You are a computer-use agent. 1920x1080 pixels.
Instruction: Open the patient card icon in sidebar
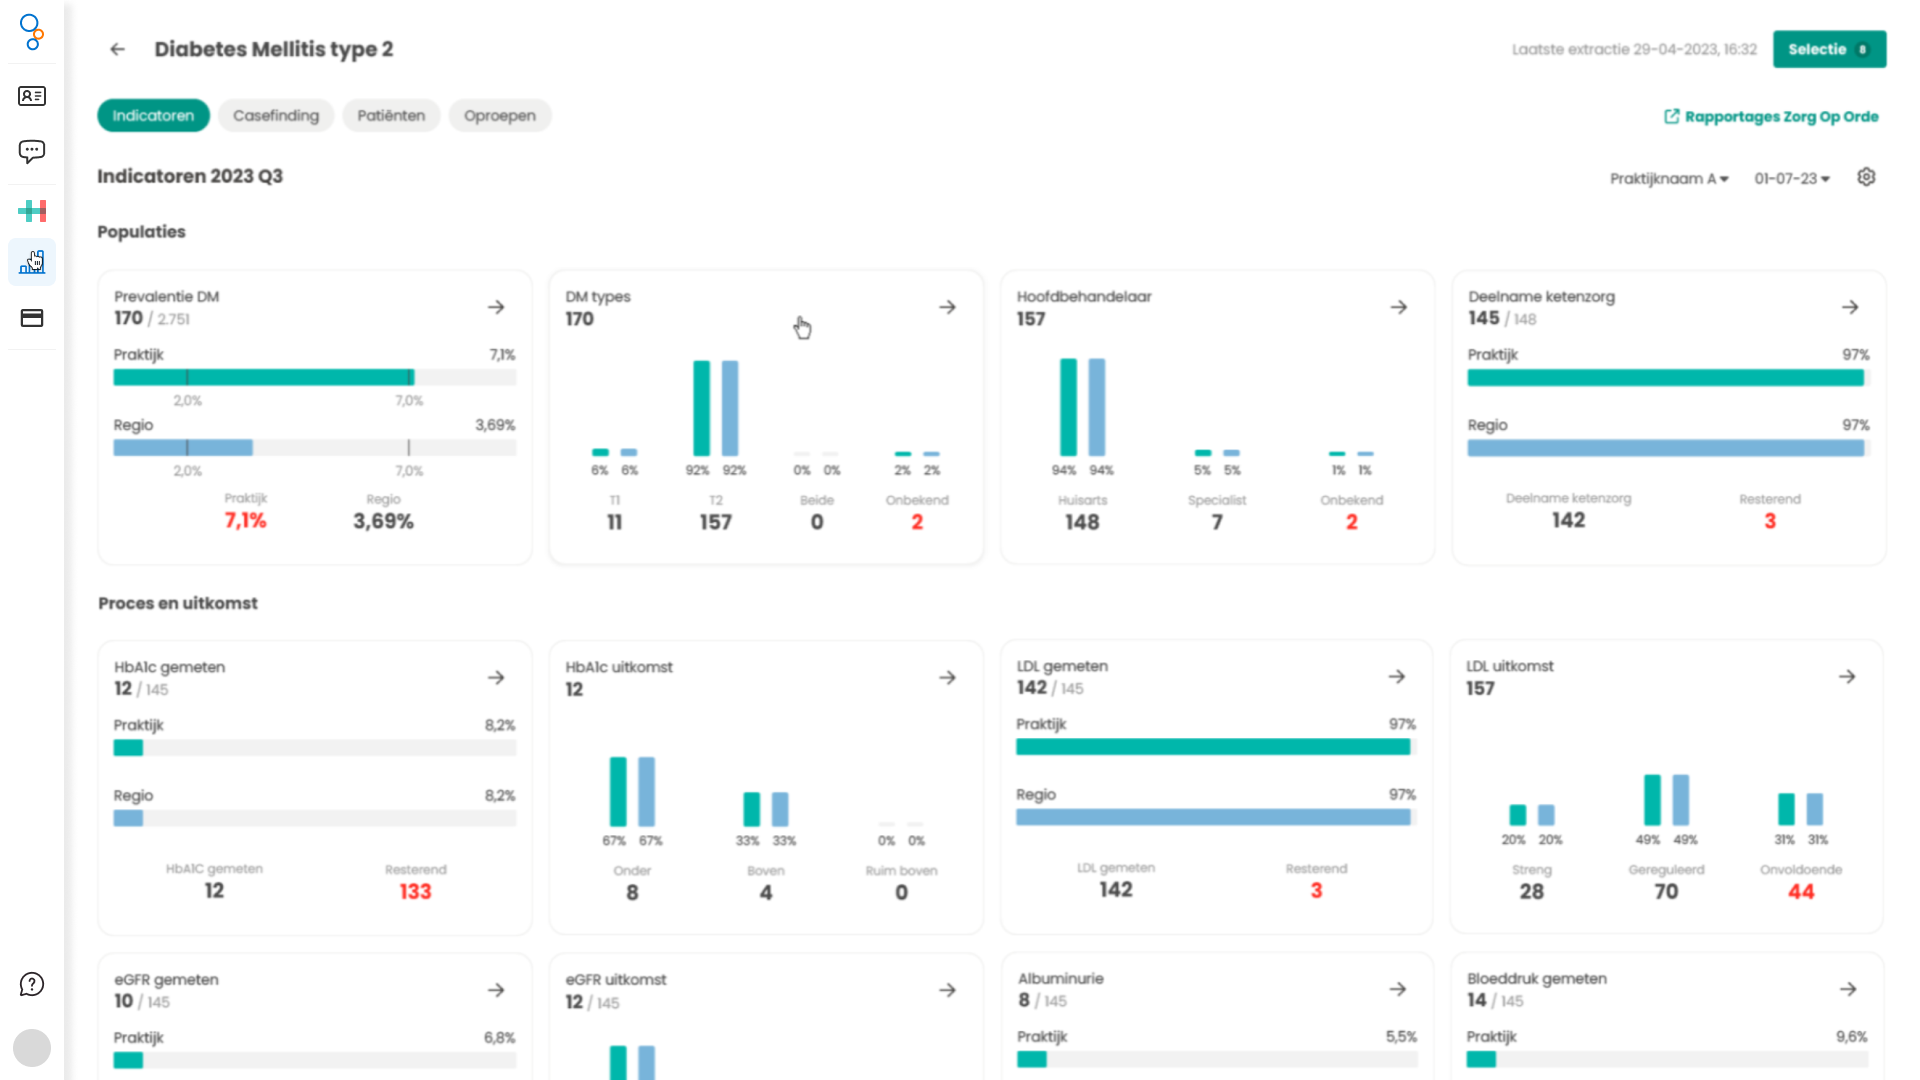tap(32, 96)
